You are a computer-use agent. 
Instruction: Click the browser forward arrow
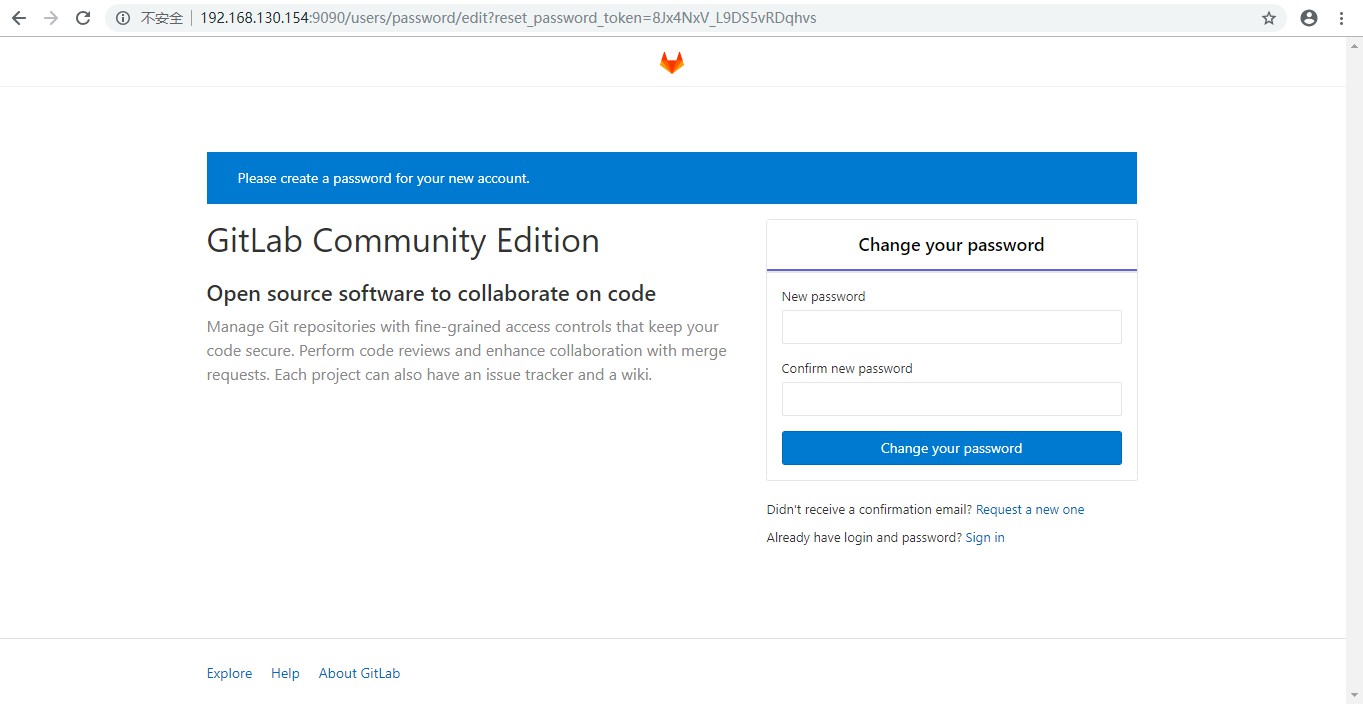51,18
